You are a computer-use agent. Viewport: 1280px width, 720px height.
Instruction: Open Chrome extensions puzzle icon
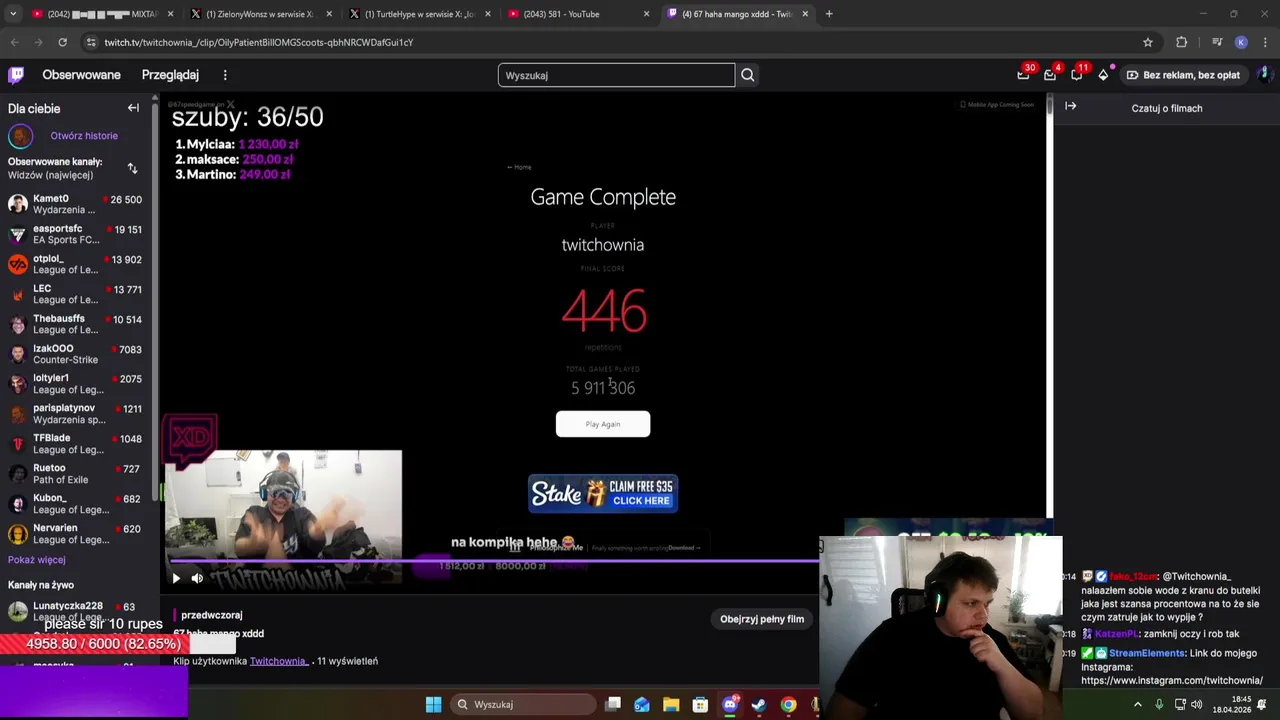(1182, 42)
